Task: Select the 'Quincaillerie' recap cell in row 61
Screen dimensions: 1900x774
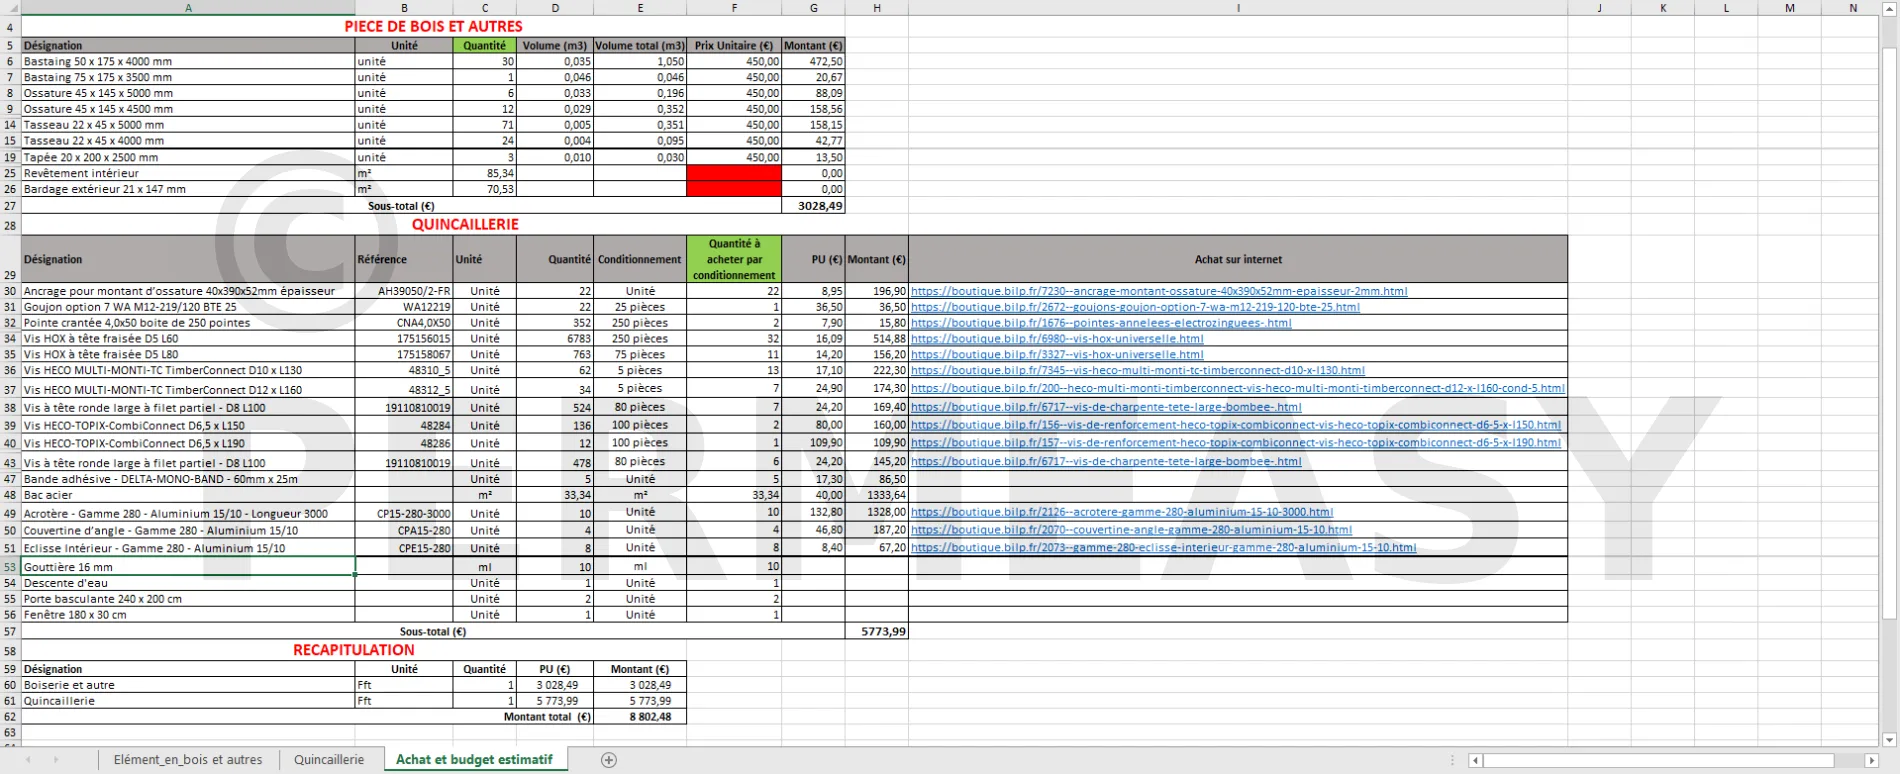Action: [188, 701]
